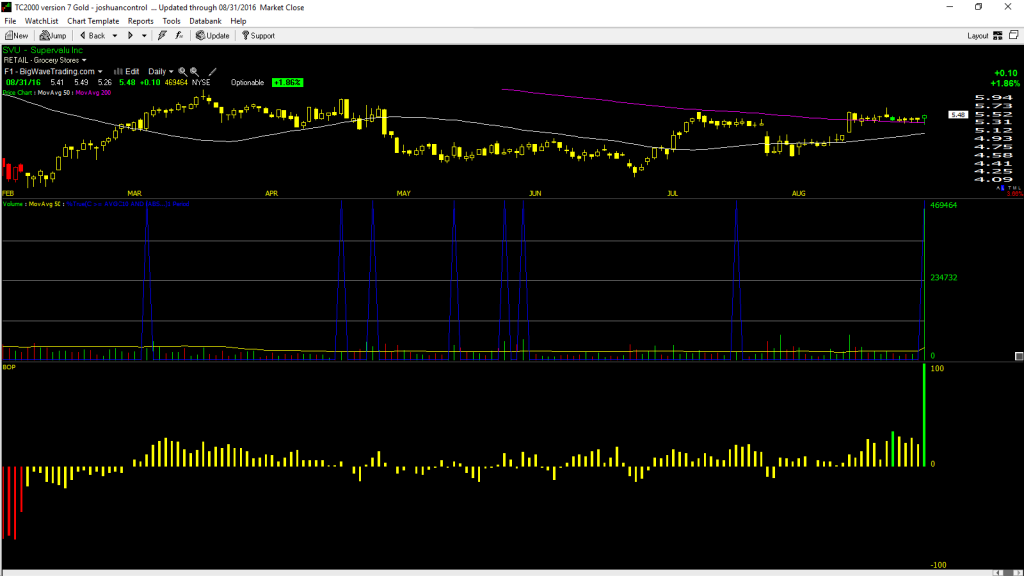Open the Databank menu
This screenshot has width=1024, height=576.
pos(205,21)
